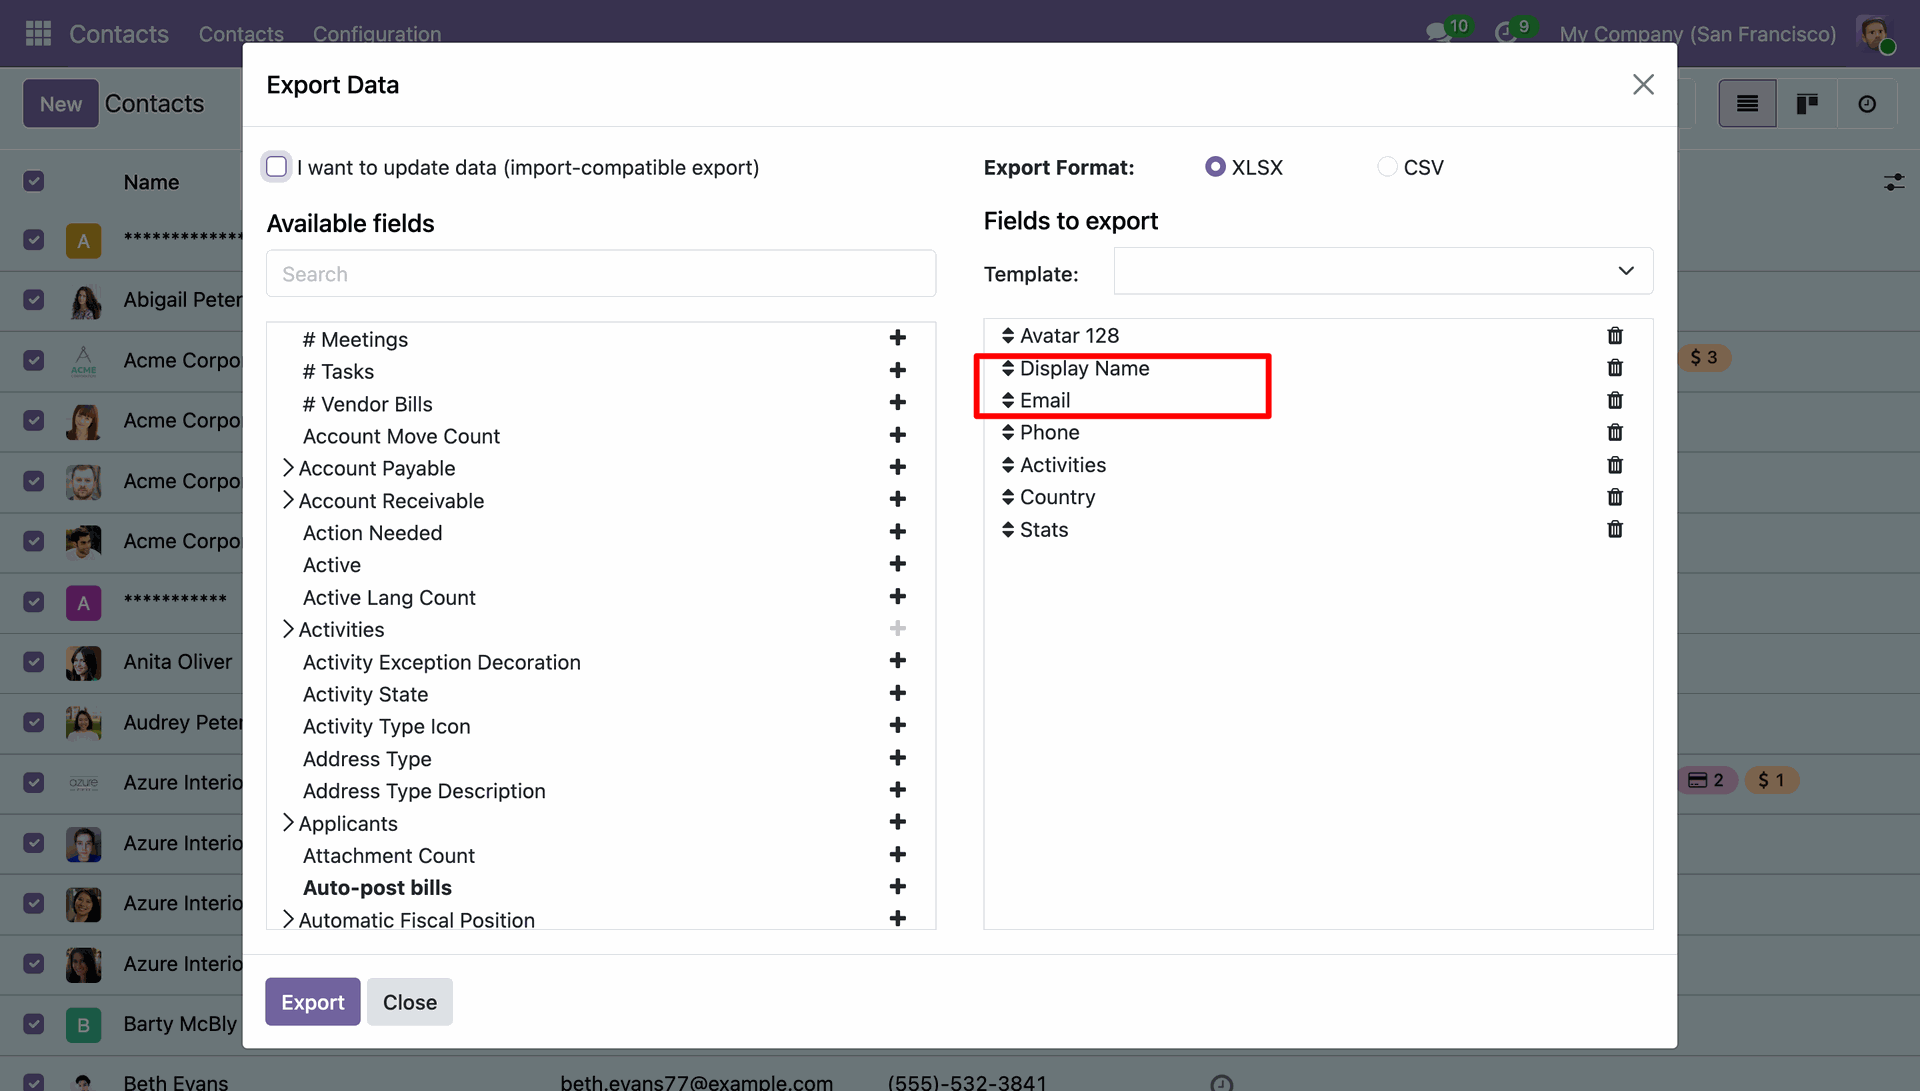Focus the available fields Search box
The image size is (1920, 1091).
click(x=600, y=273)
